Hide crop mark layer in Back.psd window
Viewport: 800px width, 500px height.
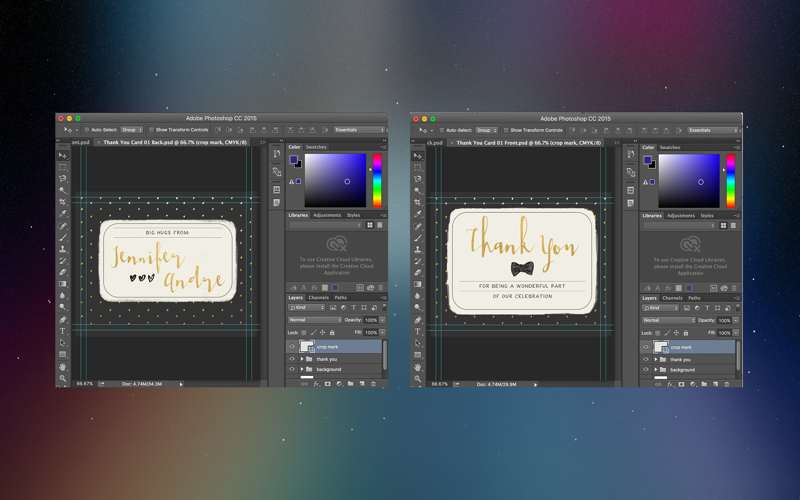pos(292,346)
